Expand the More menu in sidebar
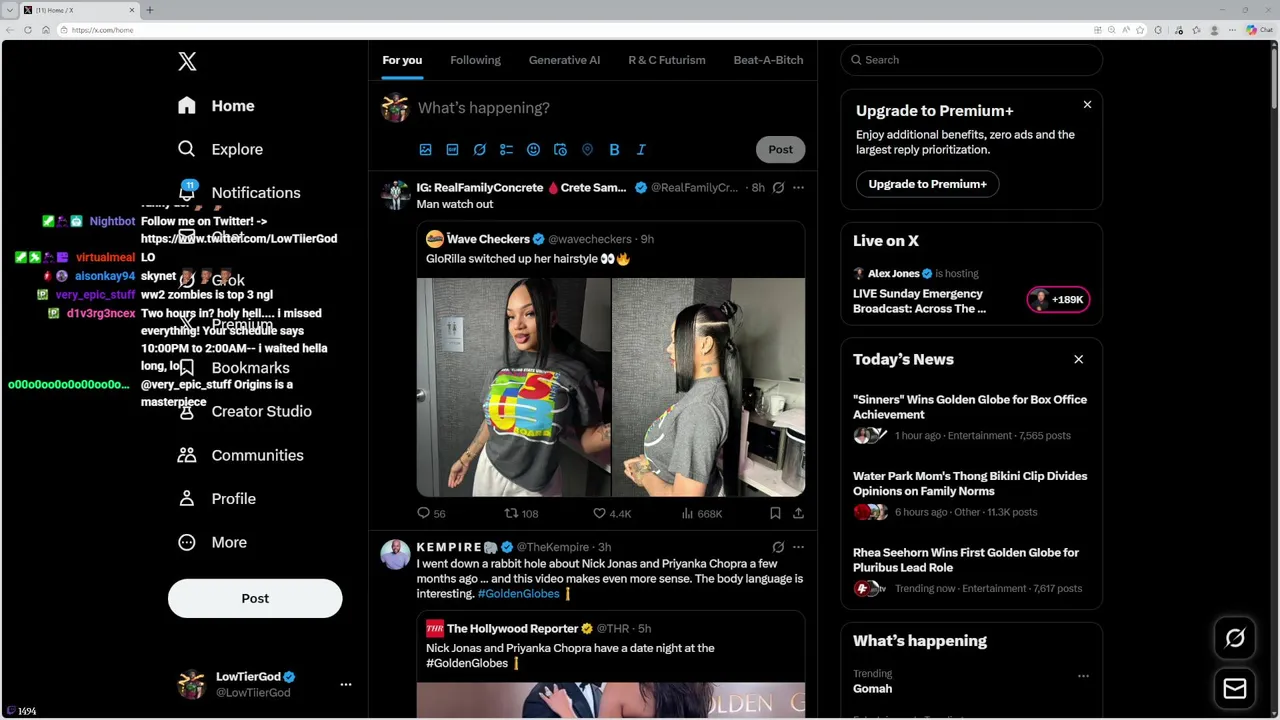This screenshot has height=720, width=1280. tap(212, 542)
